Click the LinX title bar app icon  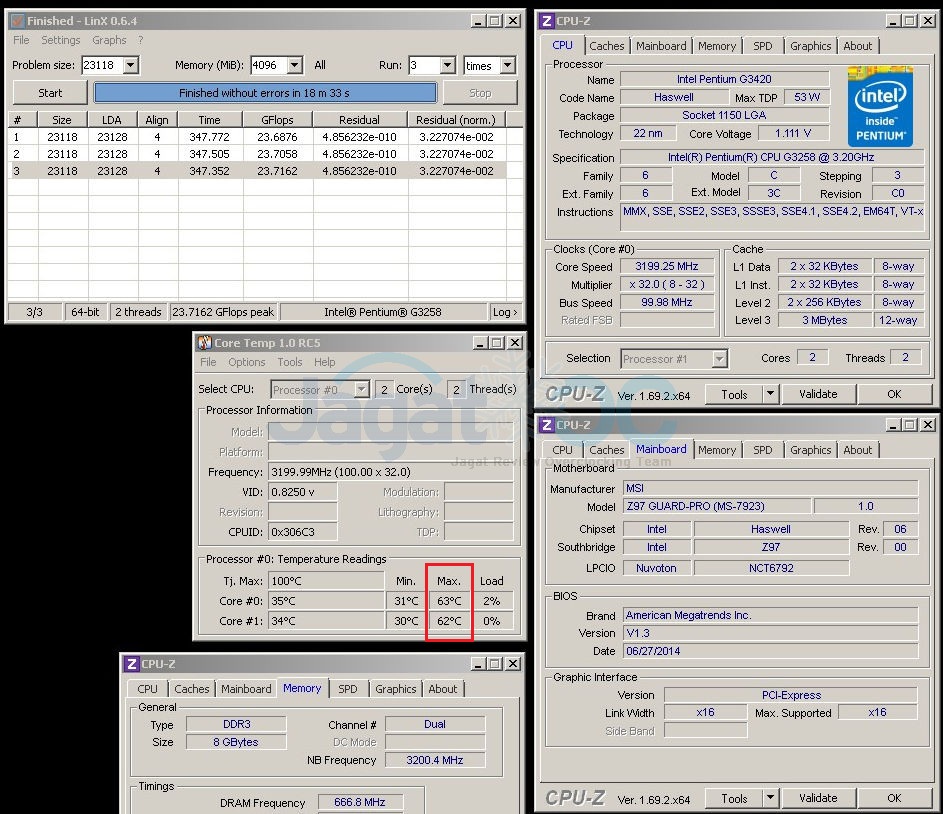pos(16,20)
